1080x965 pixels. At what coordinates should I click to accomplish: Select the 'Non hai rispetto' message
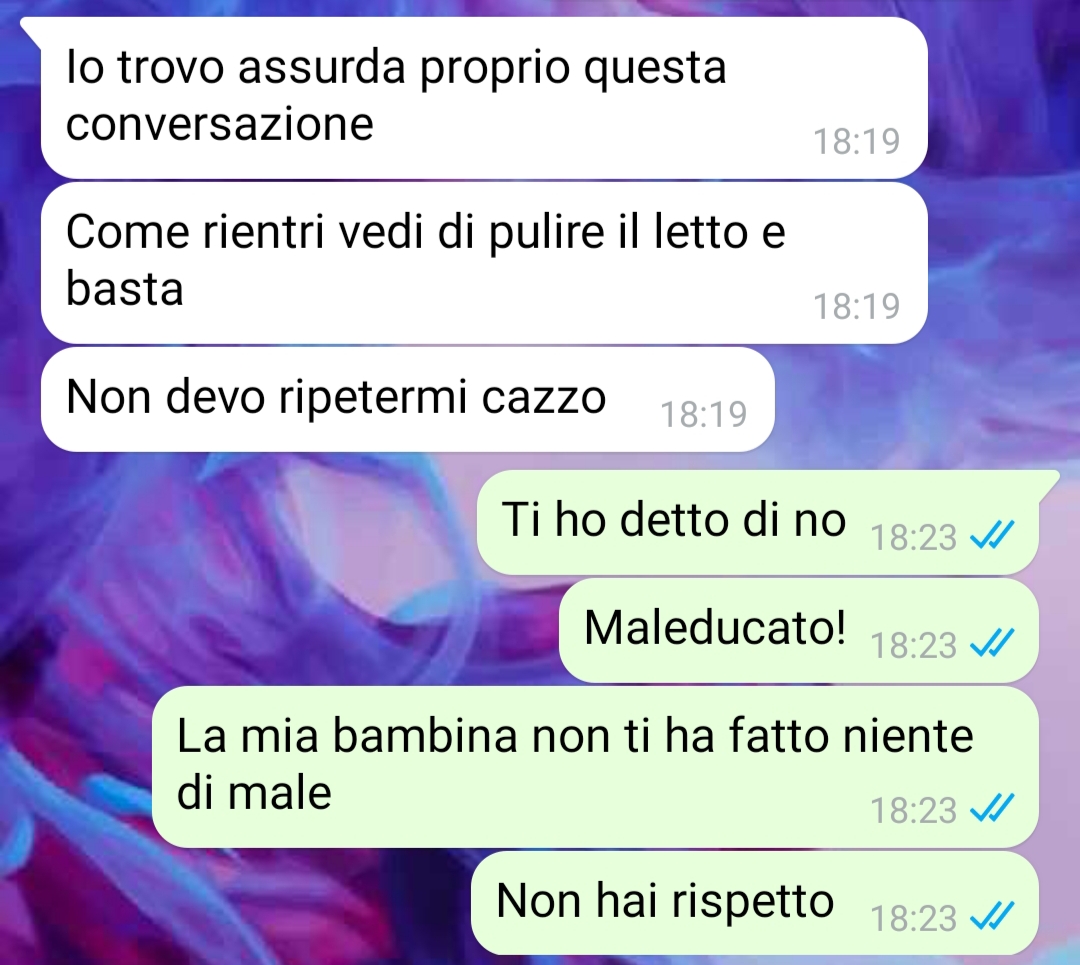755,903
